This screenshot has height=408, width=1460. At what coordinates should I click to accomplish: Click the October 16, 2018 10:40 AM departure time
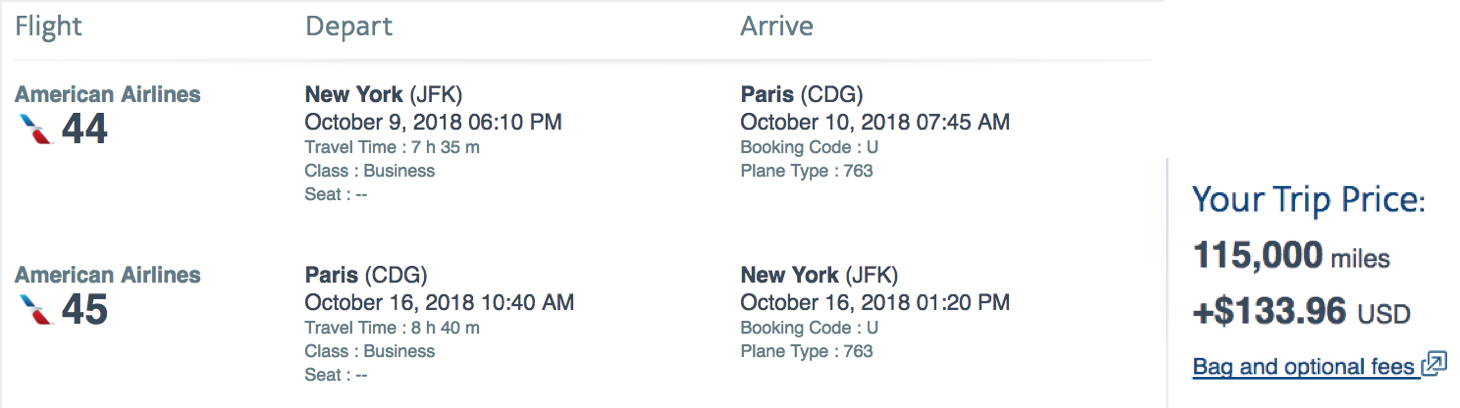[439, 302]
